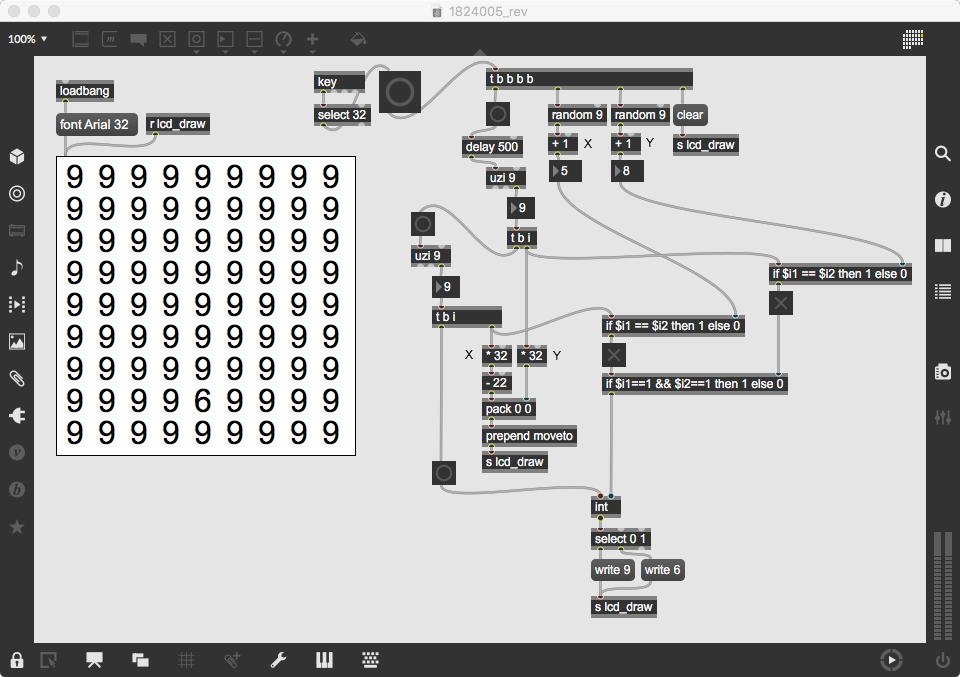Open the Objects browser cube icon

point(17,157)
